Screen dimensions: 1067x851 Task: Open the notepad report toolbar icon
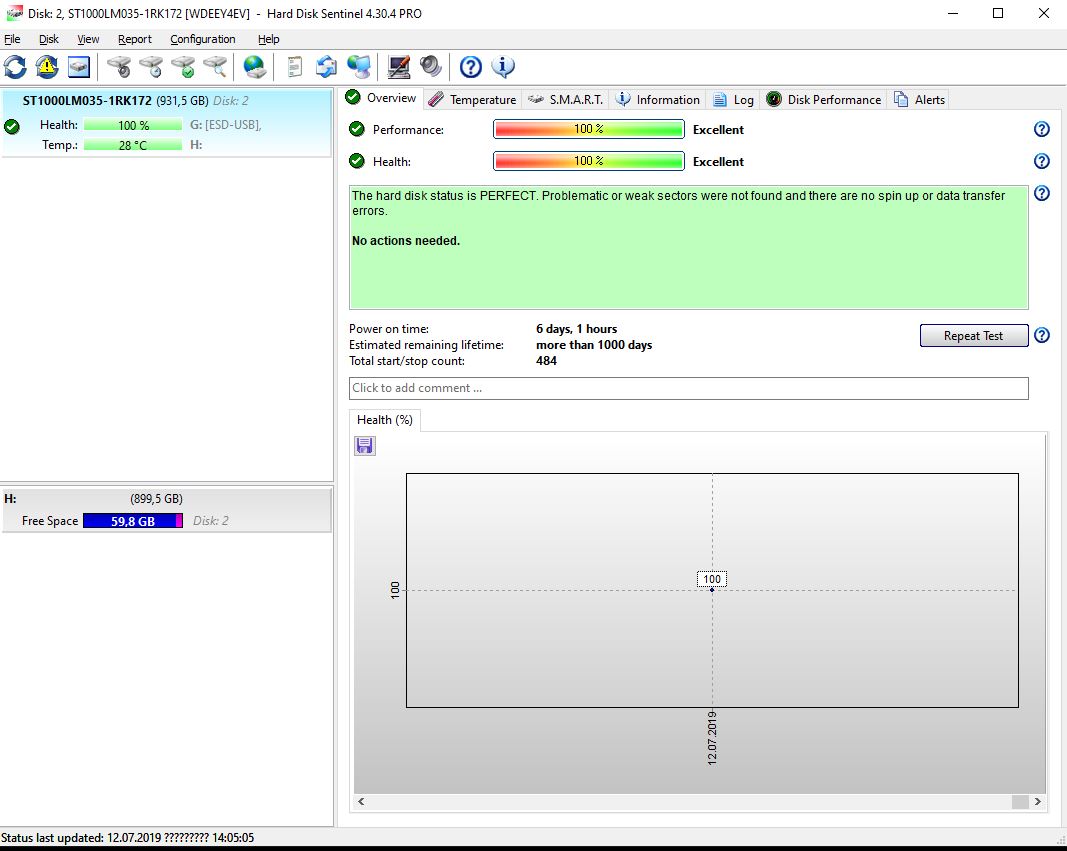tap(294, 67)
